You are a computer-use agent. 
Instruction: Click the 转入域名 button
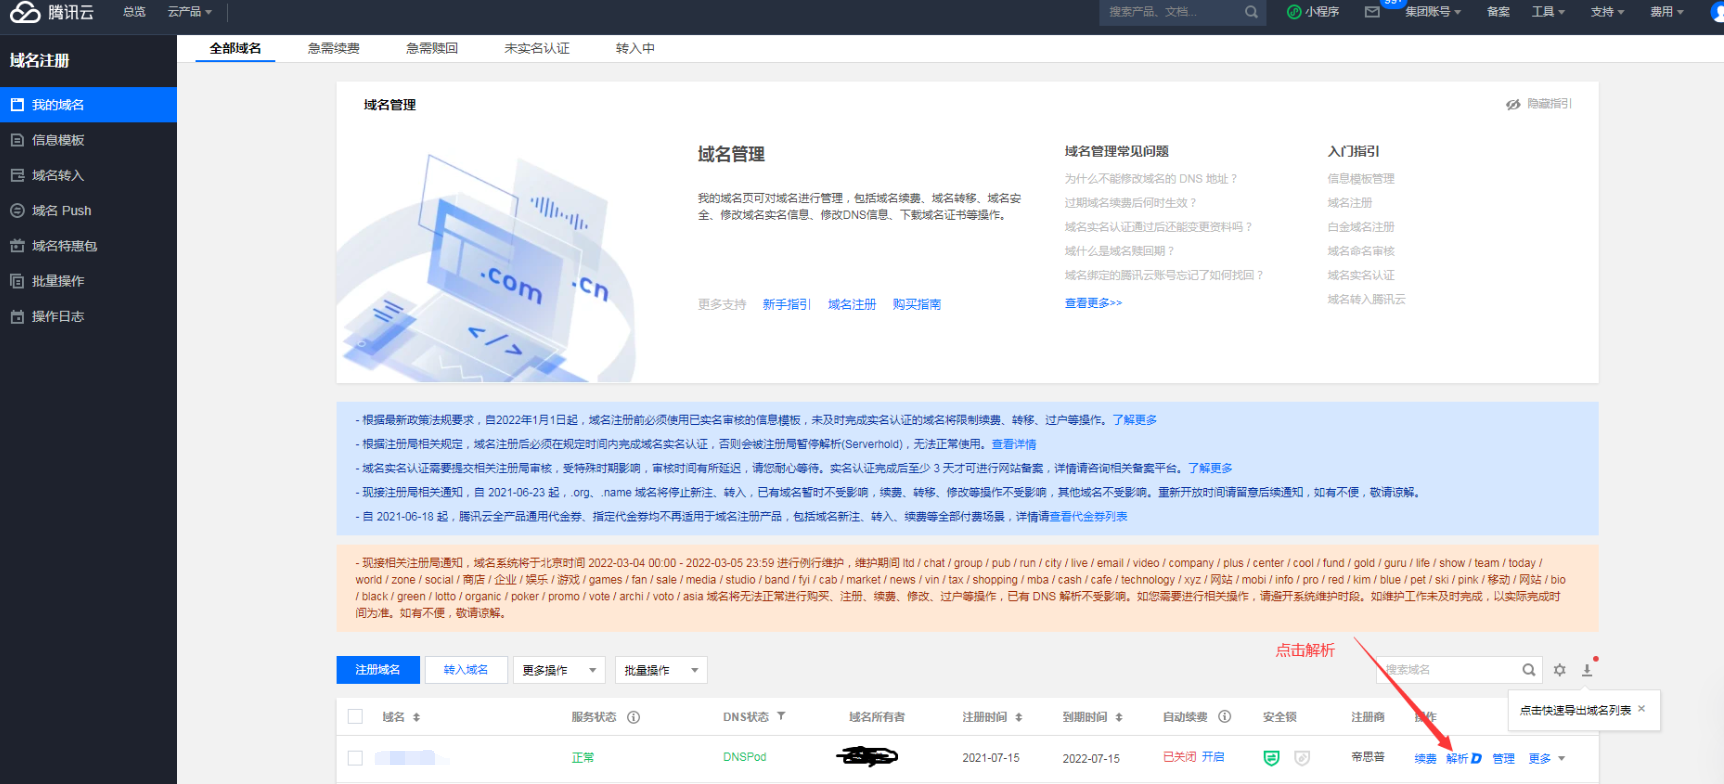[x=466, y=670]
